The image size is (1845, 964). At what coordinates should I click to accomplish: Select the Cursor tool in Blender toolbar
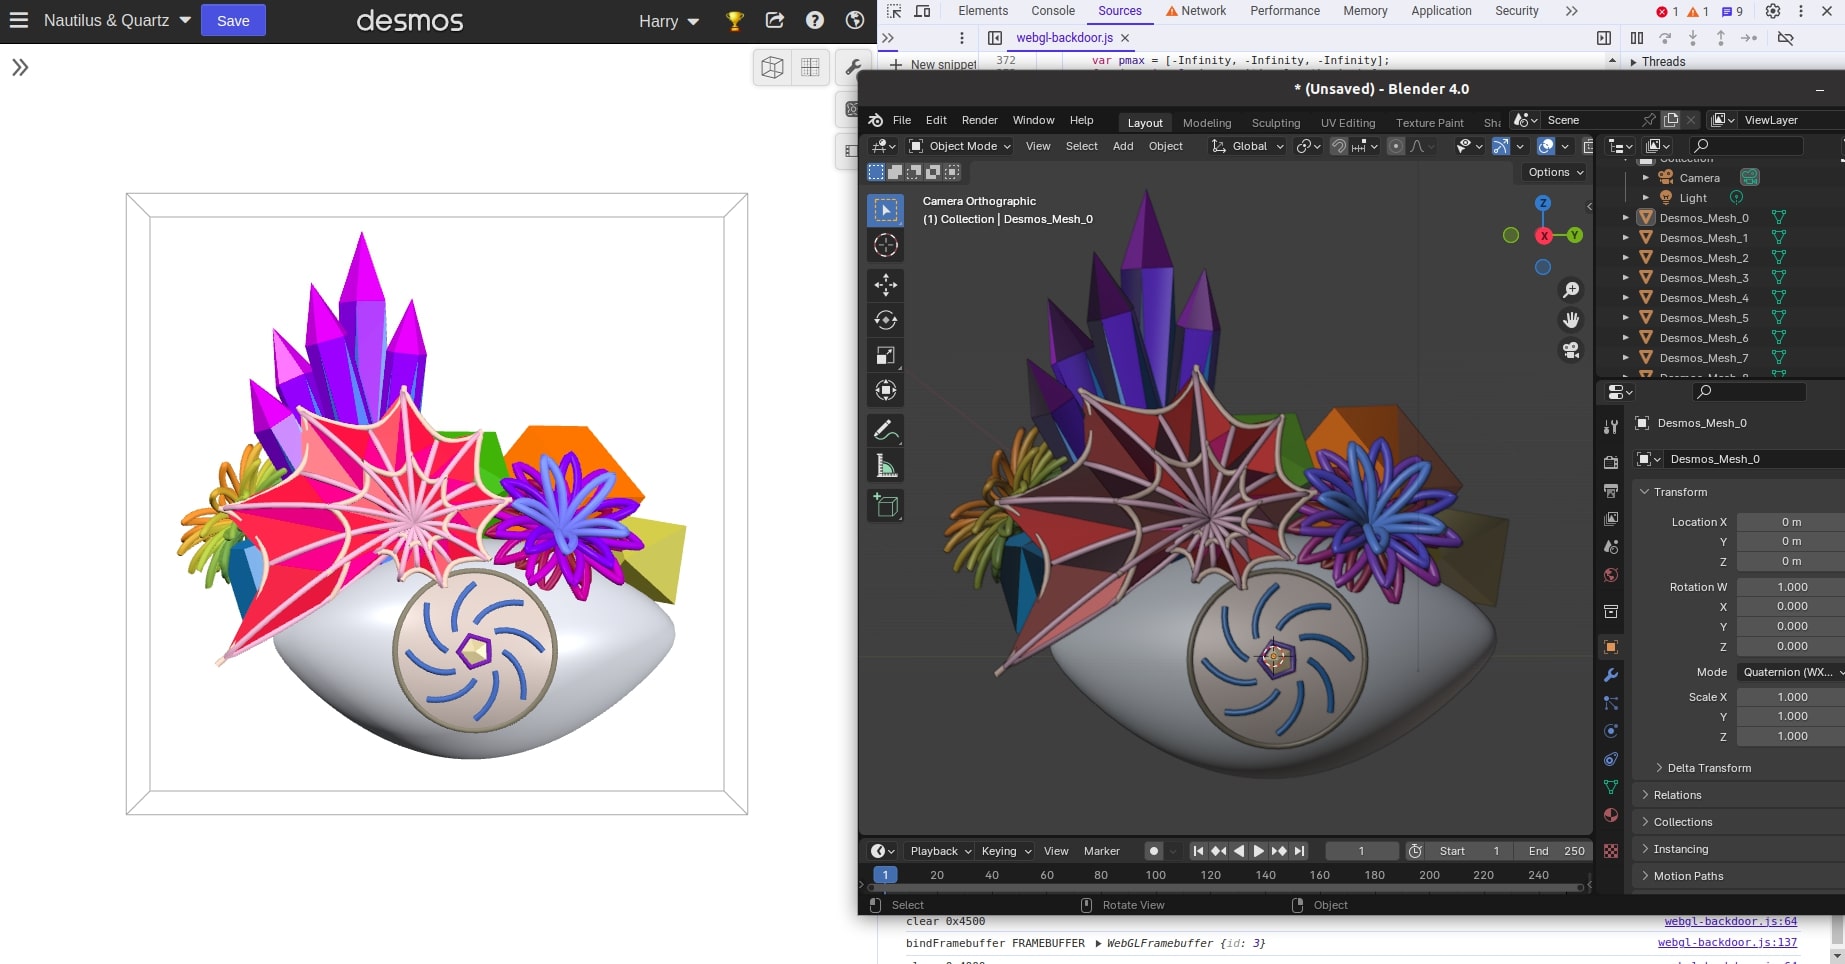tap(885, 246)
